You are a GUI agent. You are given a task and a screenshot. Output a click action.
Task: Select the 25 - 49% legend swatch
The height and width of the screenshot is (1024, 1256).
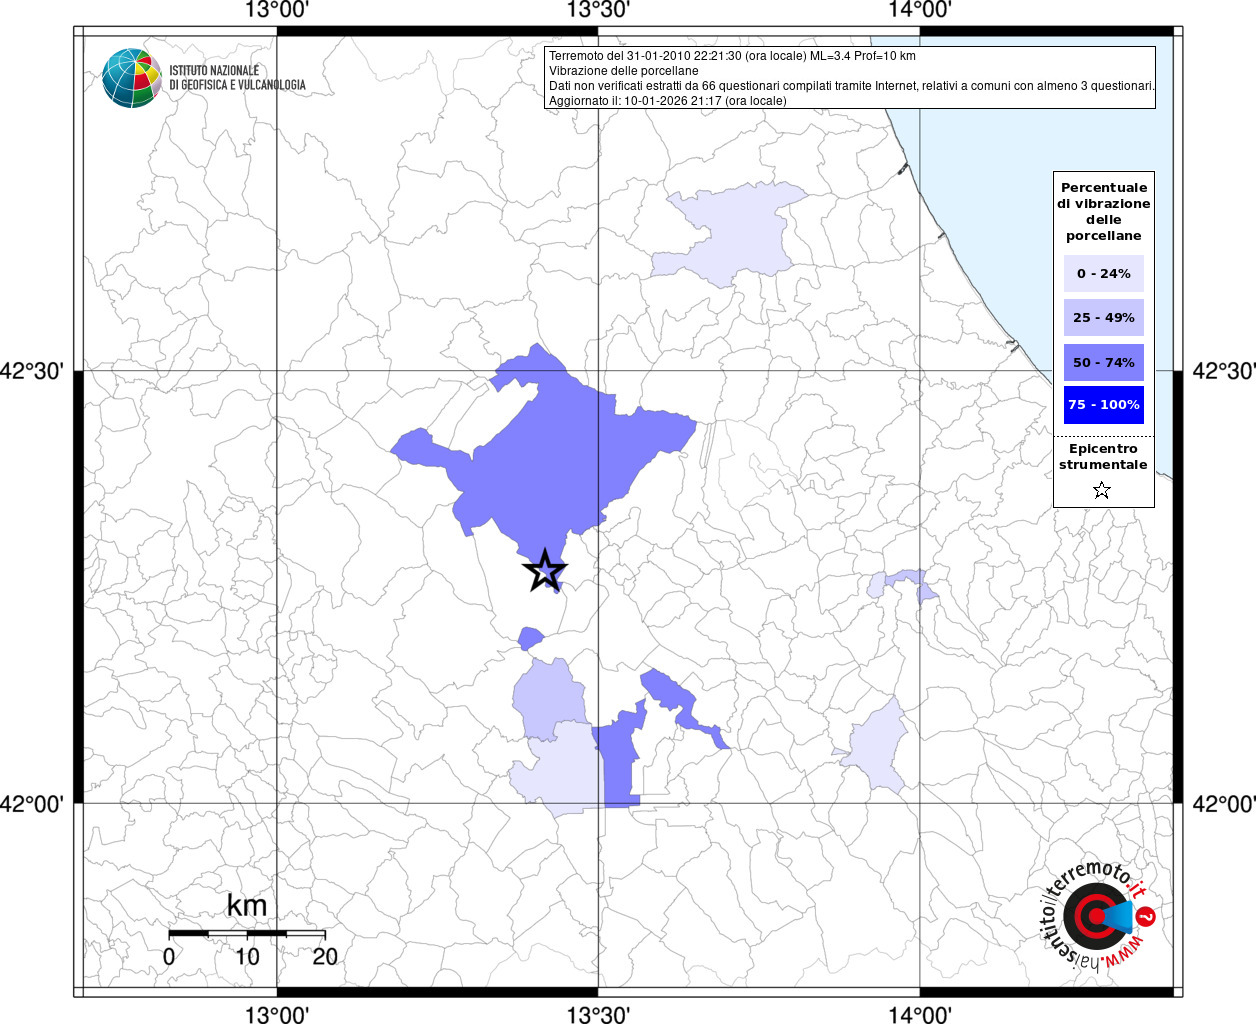pyautogui.click(x=1104, y=317)
